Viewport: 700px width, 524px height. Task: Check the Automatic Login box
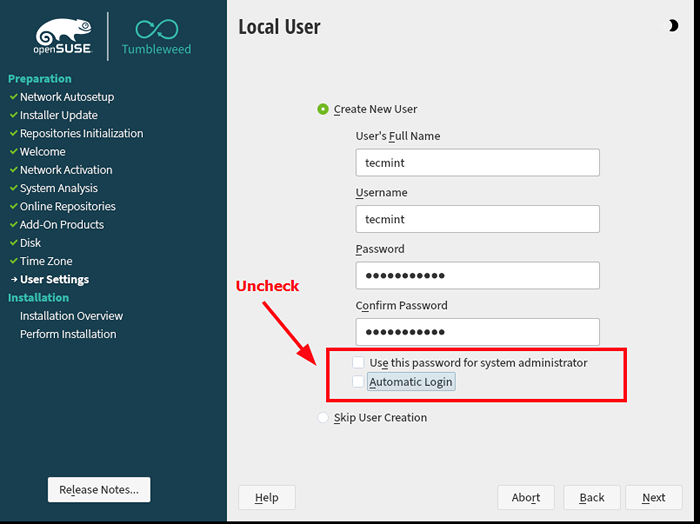coord(358,382)
